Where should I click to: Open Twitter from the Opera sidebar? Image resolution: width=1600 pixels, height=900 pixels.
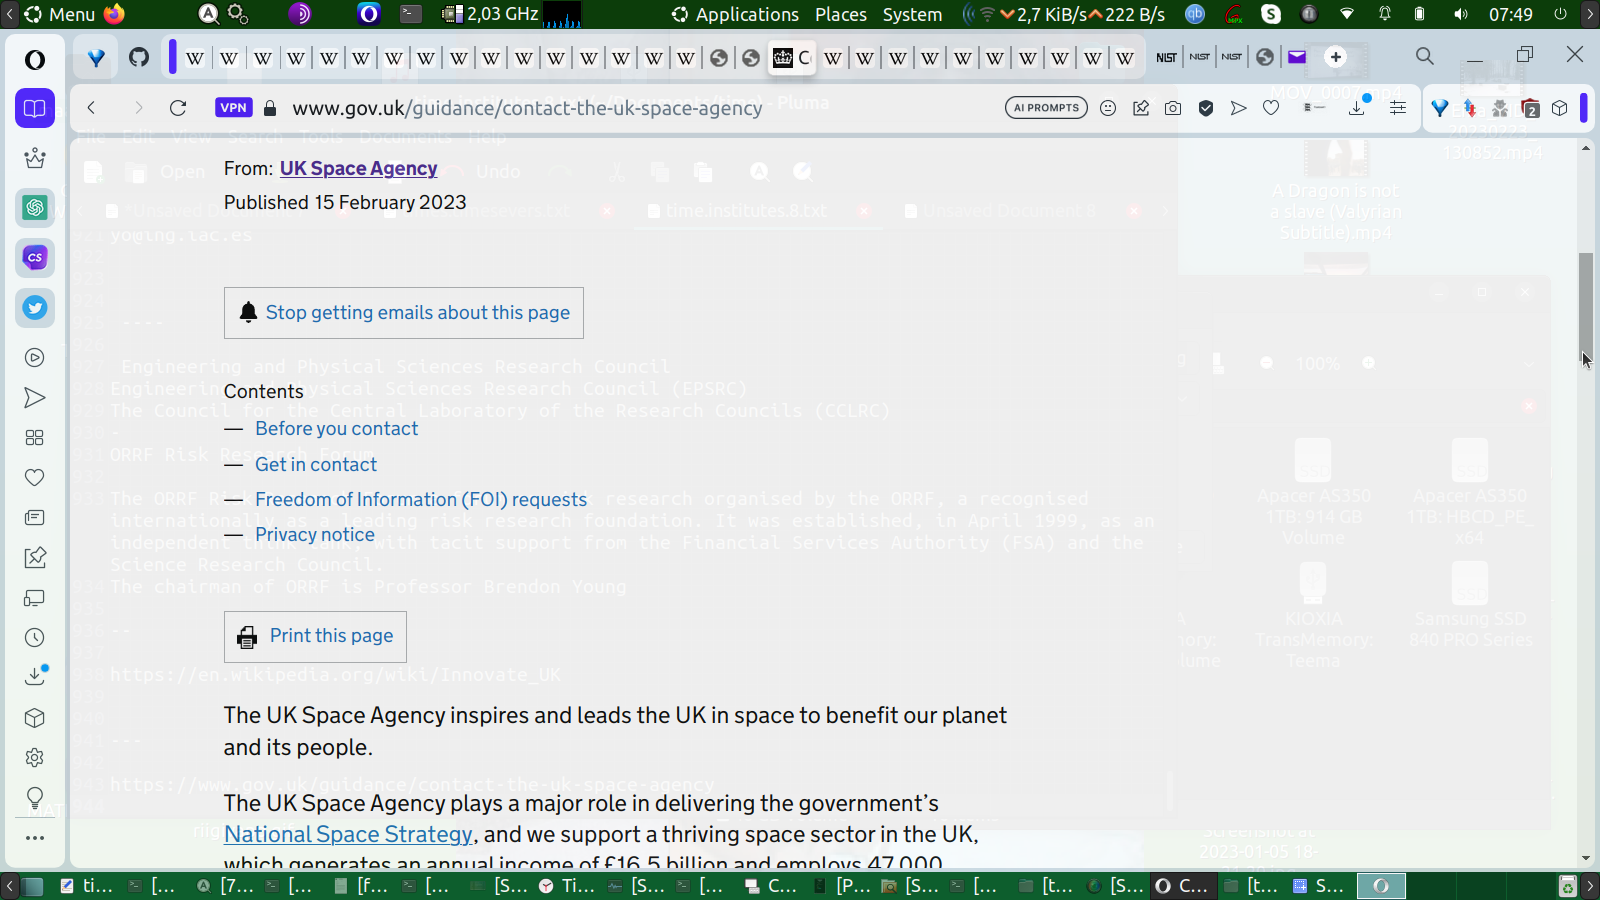click(35, 308)
